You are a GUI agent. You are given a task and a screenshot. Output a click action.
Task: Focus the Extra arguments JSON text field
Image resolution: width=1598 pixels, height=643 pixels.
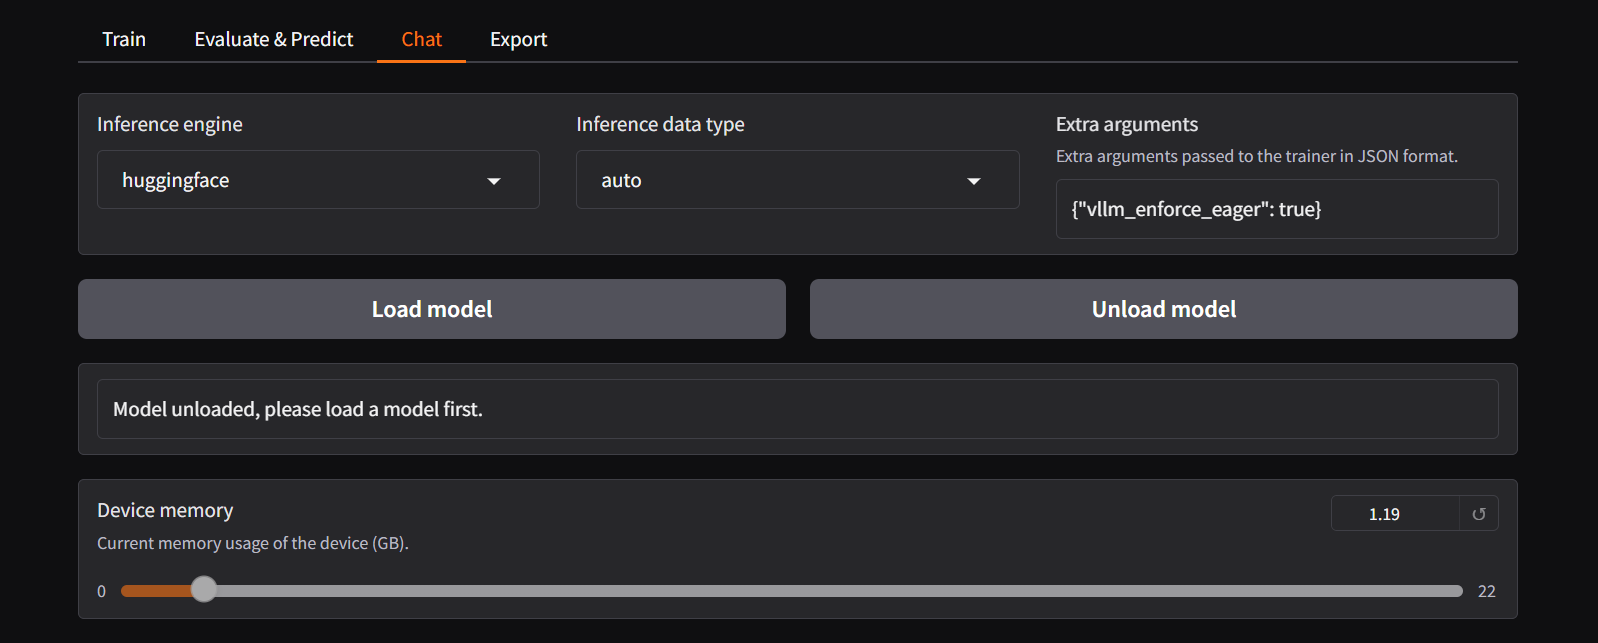[1276, 209]
